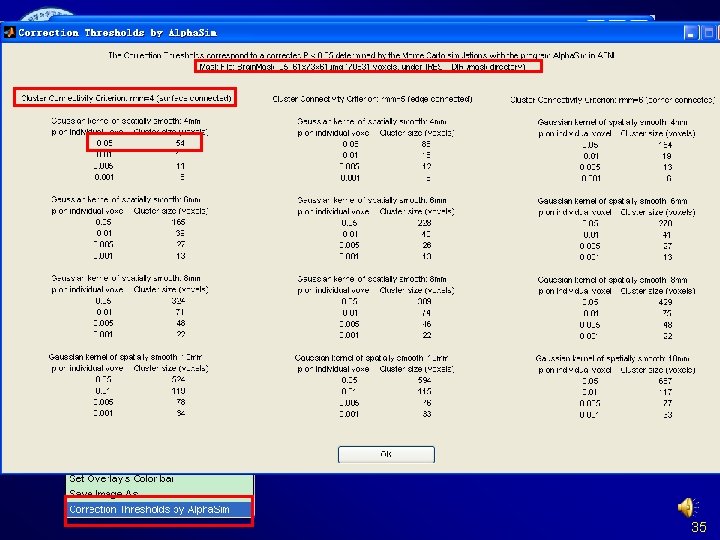Click the speaker sound icon on the slide
The height and width of the screenshot is (540, 720).
point(687,507)
